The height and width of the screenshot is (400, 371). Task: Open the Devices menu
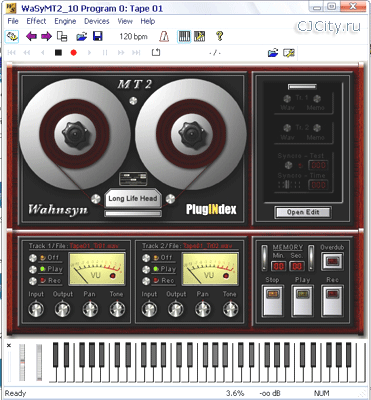click(97, 21)
